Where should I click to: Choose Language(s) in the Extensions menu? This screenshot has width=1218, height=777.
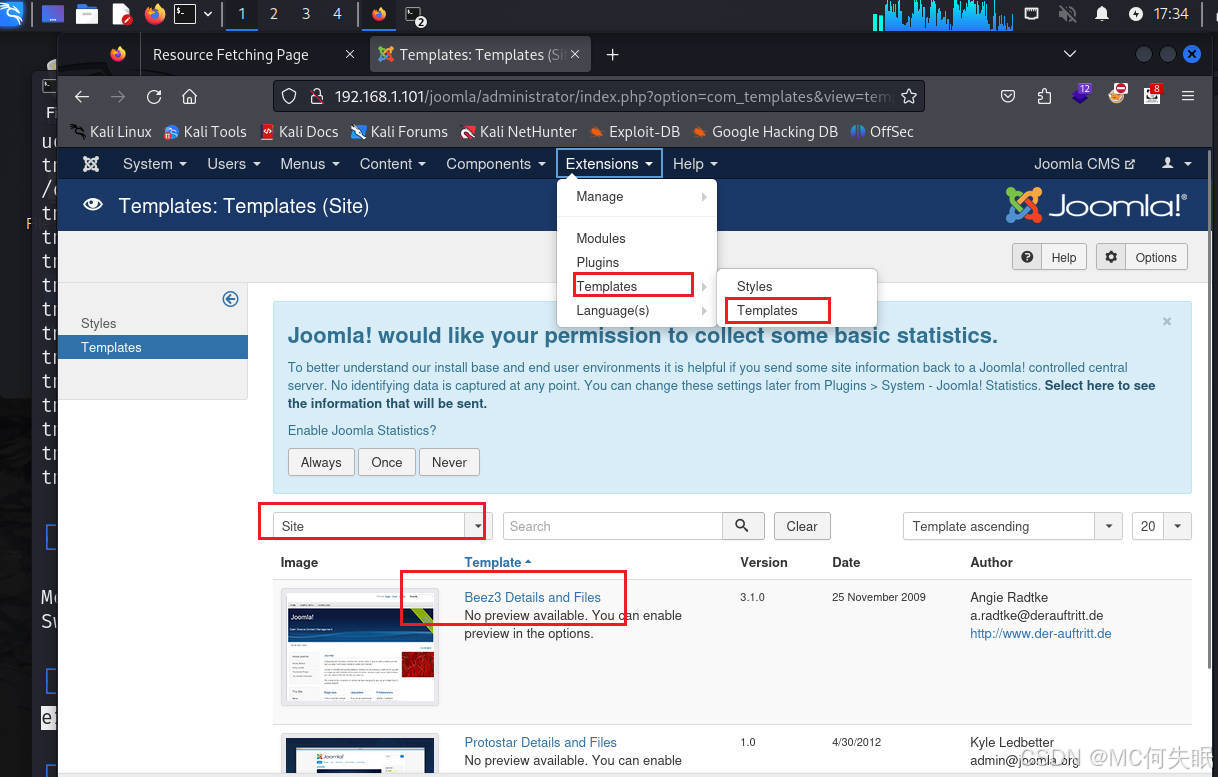tap(637, 310)
